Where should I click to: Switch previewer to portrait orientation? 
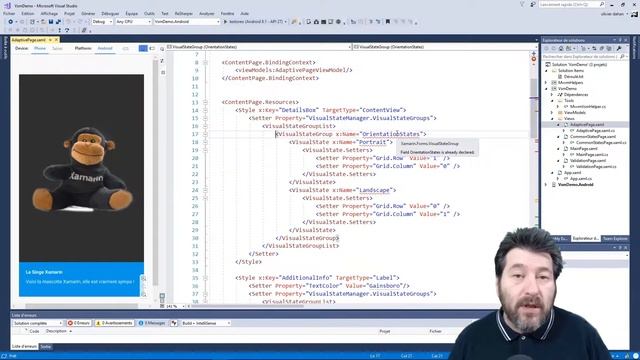[143, 49]
